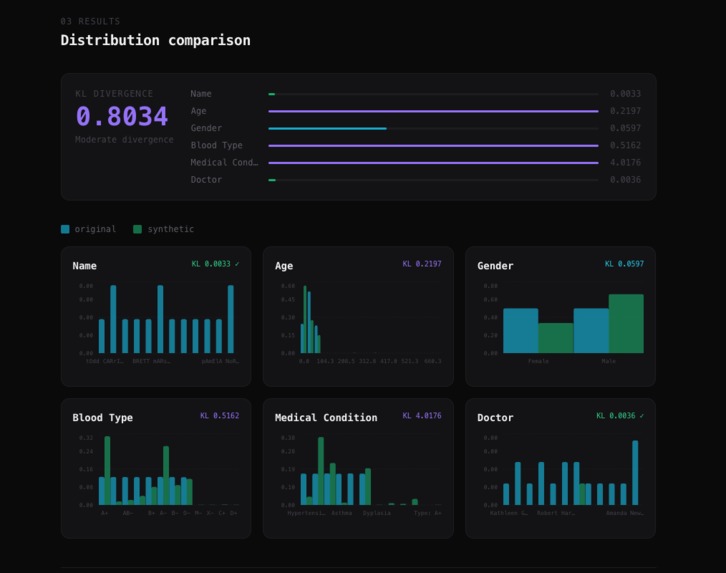Click the Blood Type divergence bar in summary
The image size is (726, 573).
click(x=433, y=145)
